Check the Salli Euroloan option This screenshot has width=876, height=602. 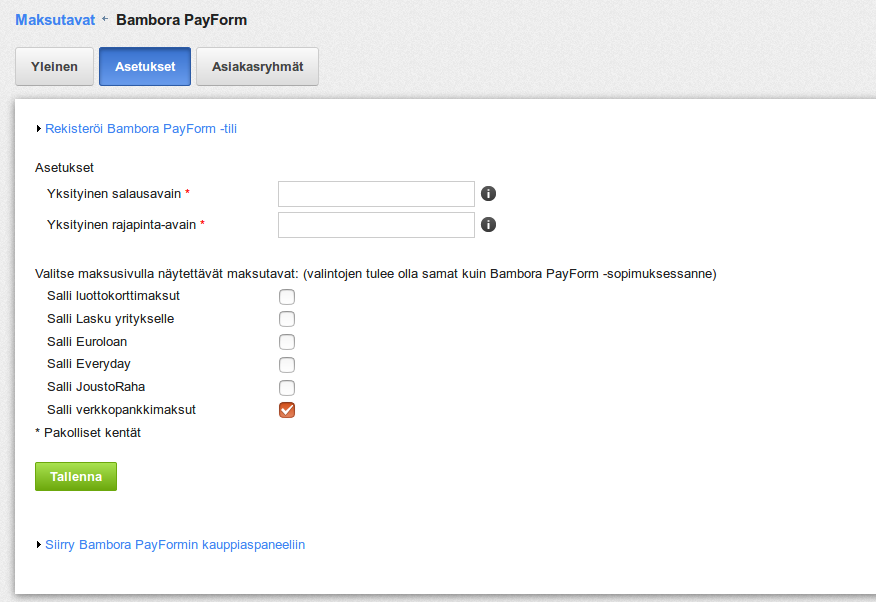click(287, 342)
